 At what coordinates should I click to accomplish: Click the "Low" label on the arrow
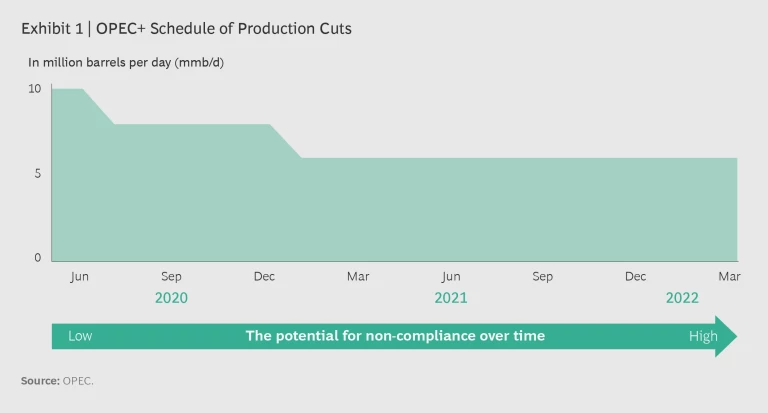point(80,336)
